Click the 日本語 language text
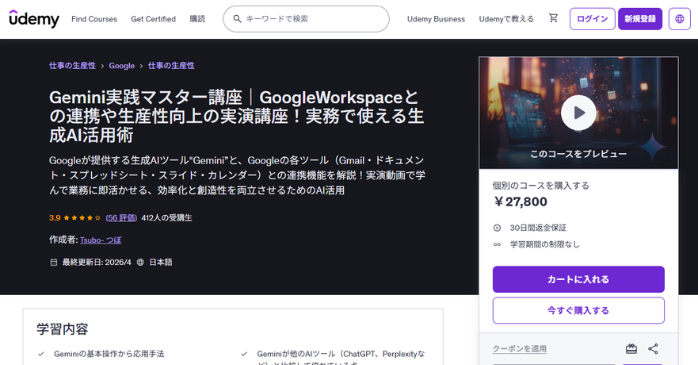 tap(160, 262)
